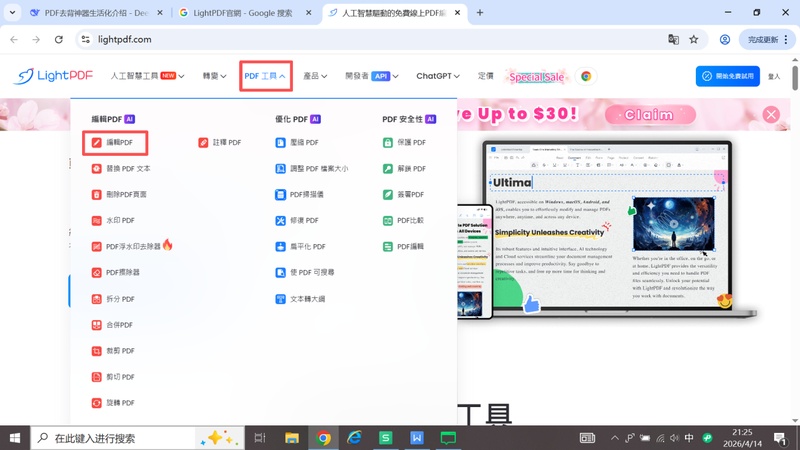Open the 註釋 PDF tool
This screenshot has height=450, width=800.
pyautogui.click(x=220, y=143)
